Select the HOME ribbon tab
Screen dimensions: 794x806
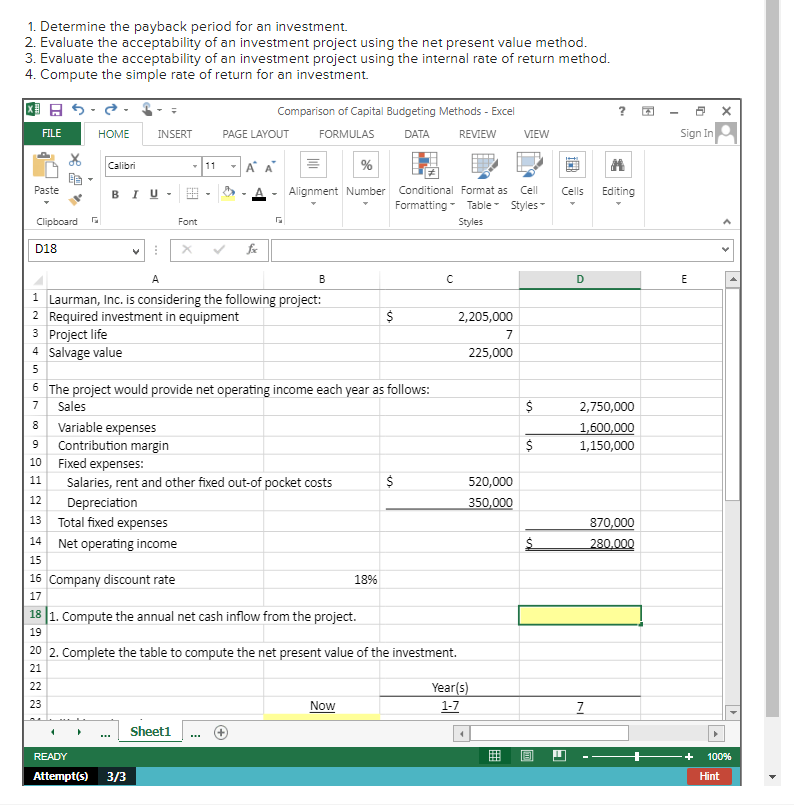[x=114, y=134]
